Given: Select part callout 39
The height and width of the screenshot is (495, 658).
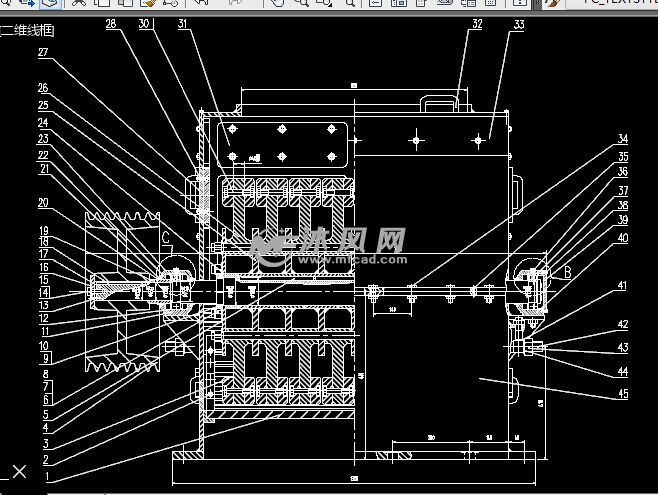Looking at the screenshot, I should click(x=623, y=220).
